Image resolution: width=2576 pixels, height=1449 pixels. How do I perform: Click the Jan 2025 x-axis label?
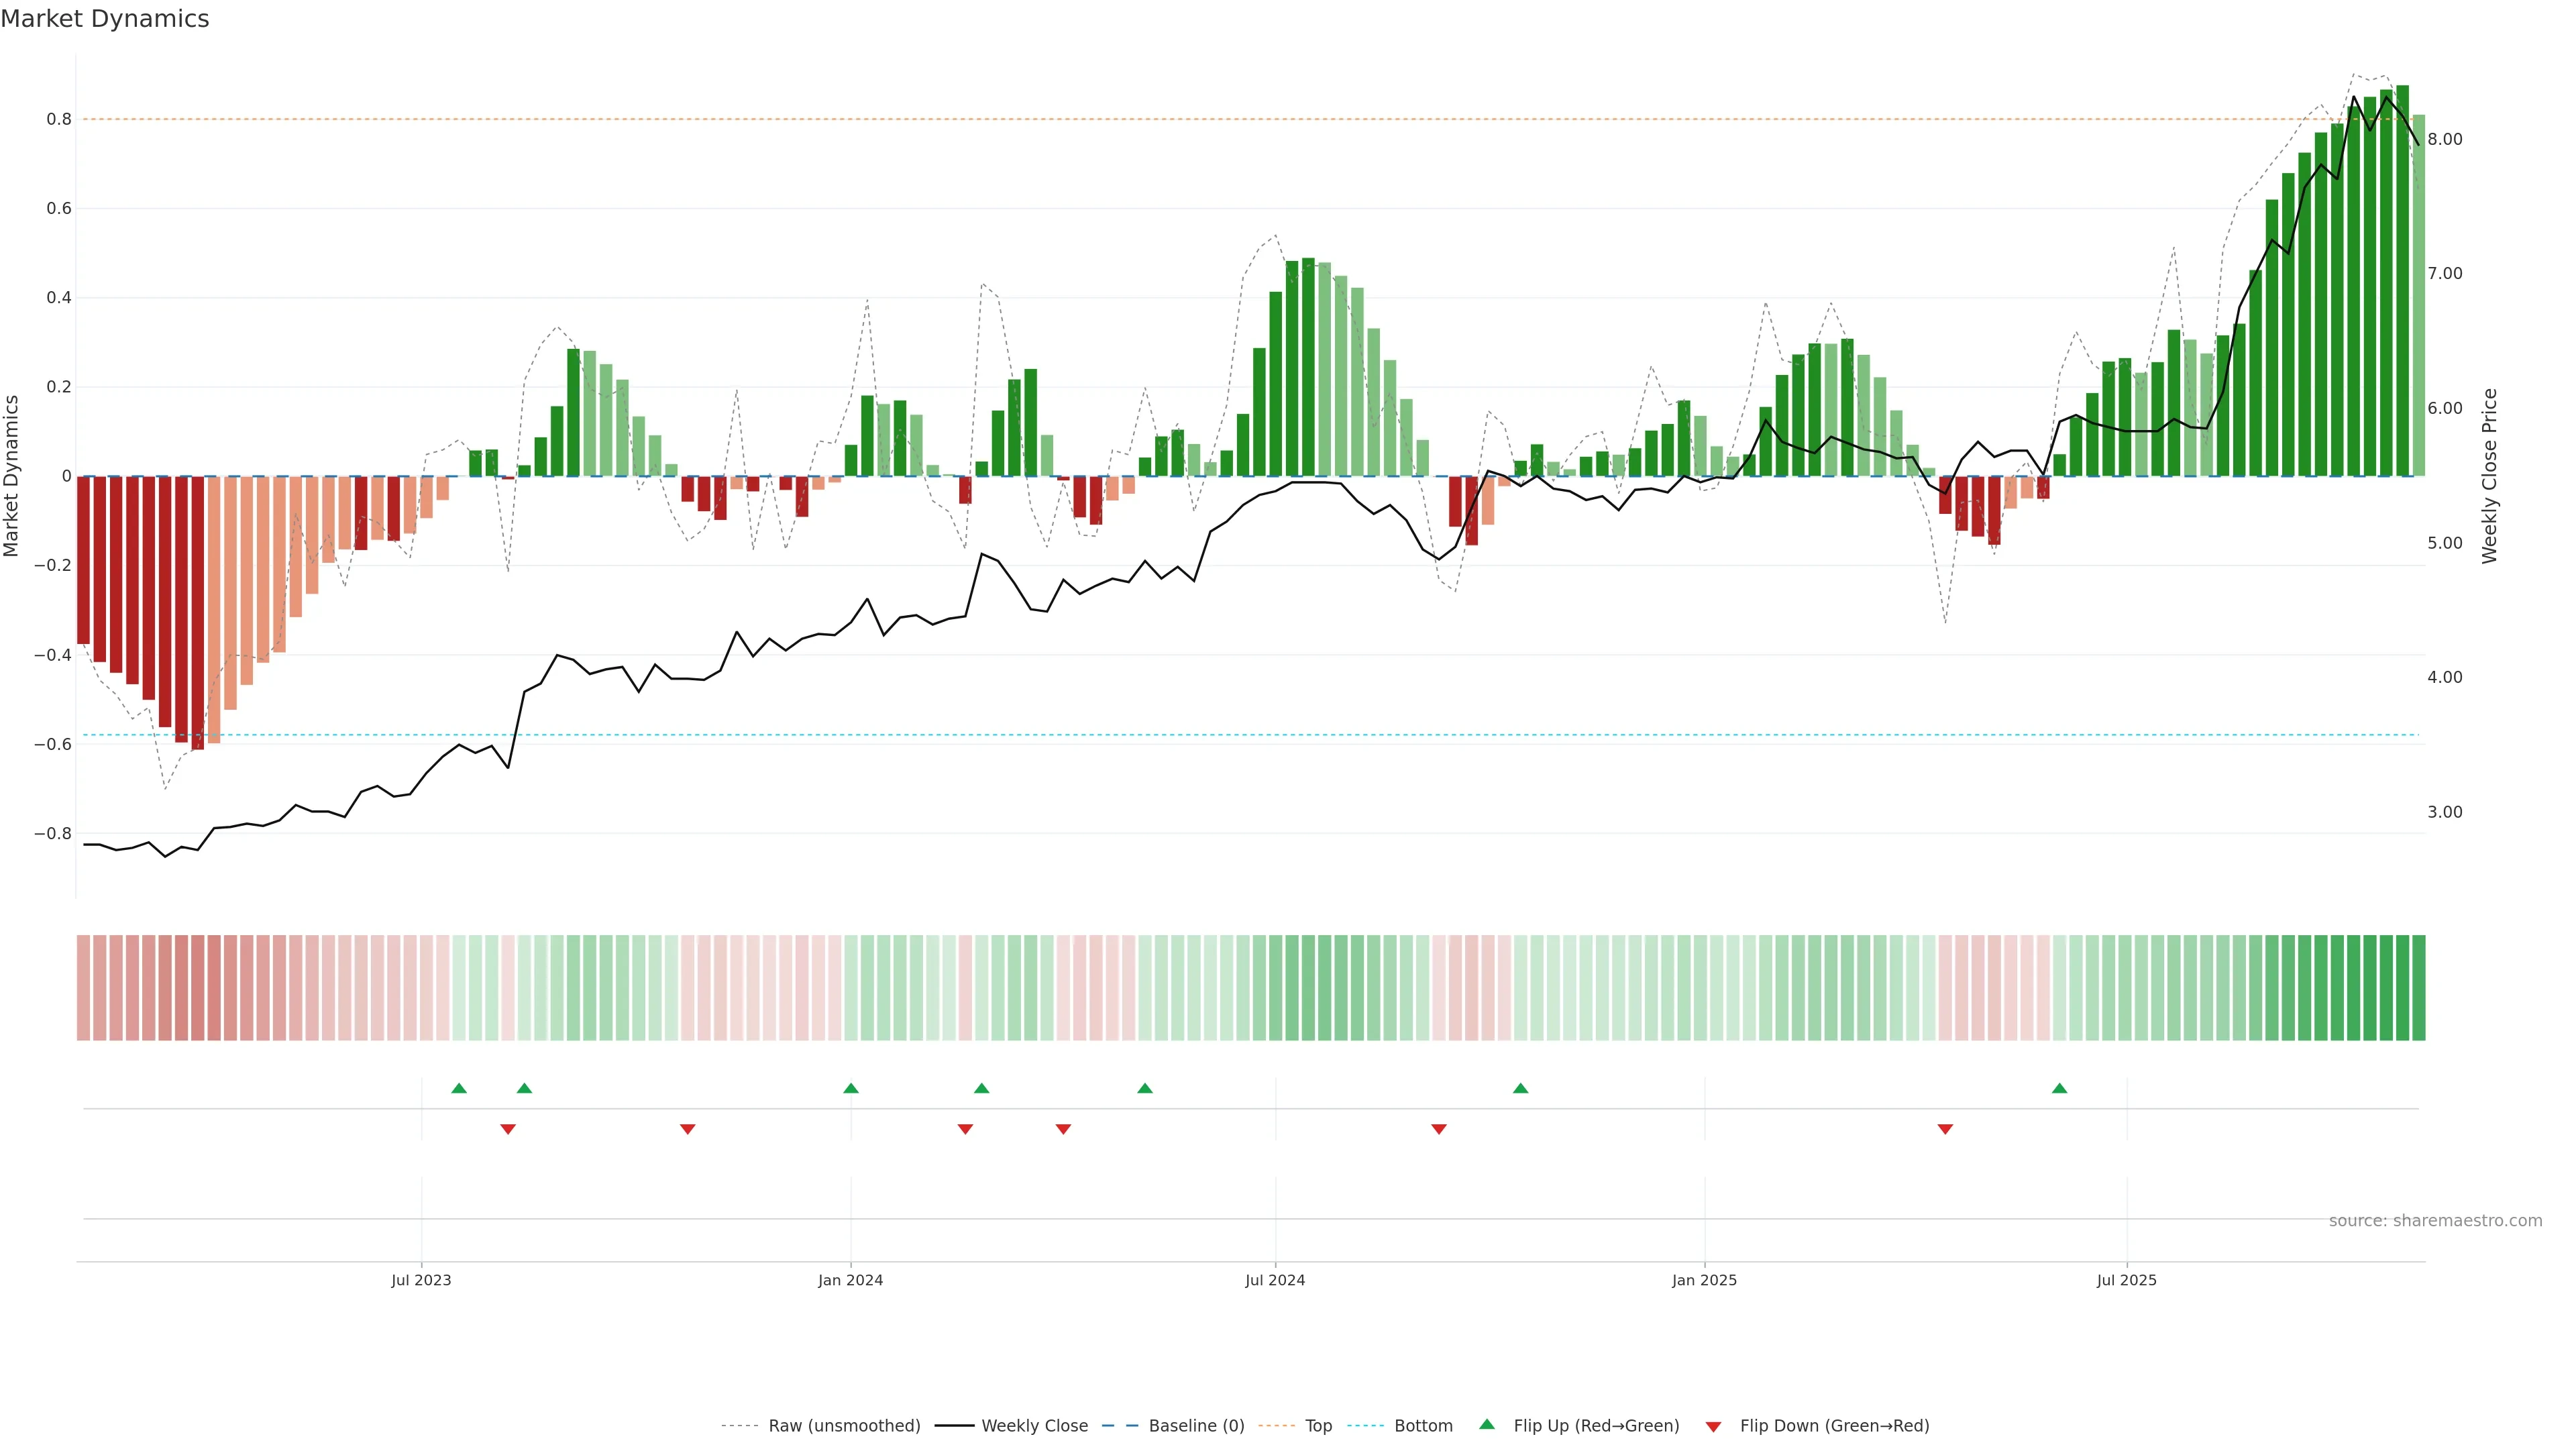click(1704, 1280)
